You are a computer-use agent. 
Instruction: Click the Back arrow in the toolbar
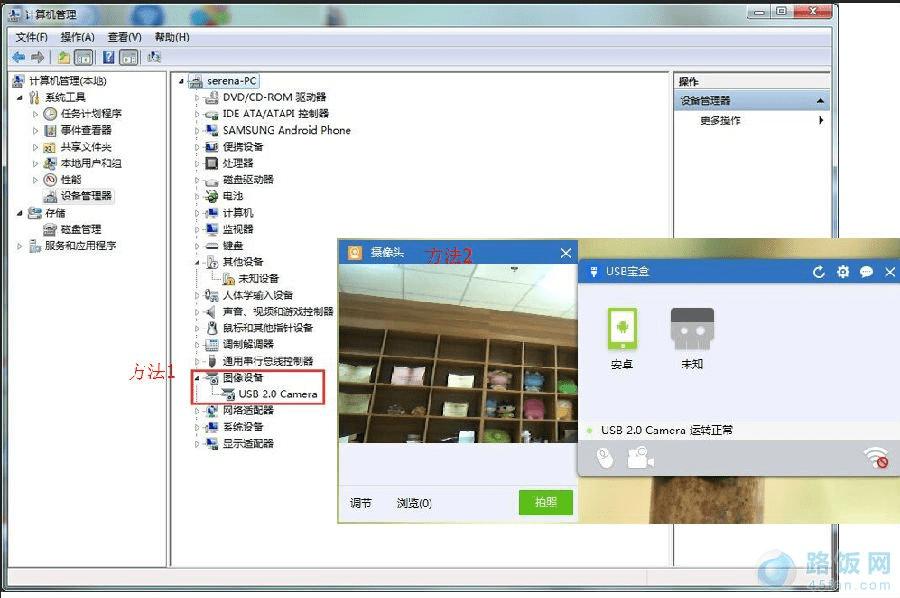18,57
